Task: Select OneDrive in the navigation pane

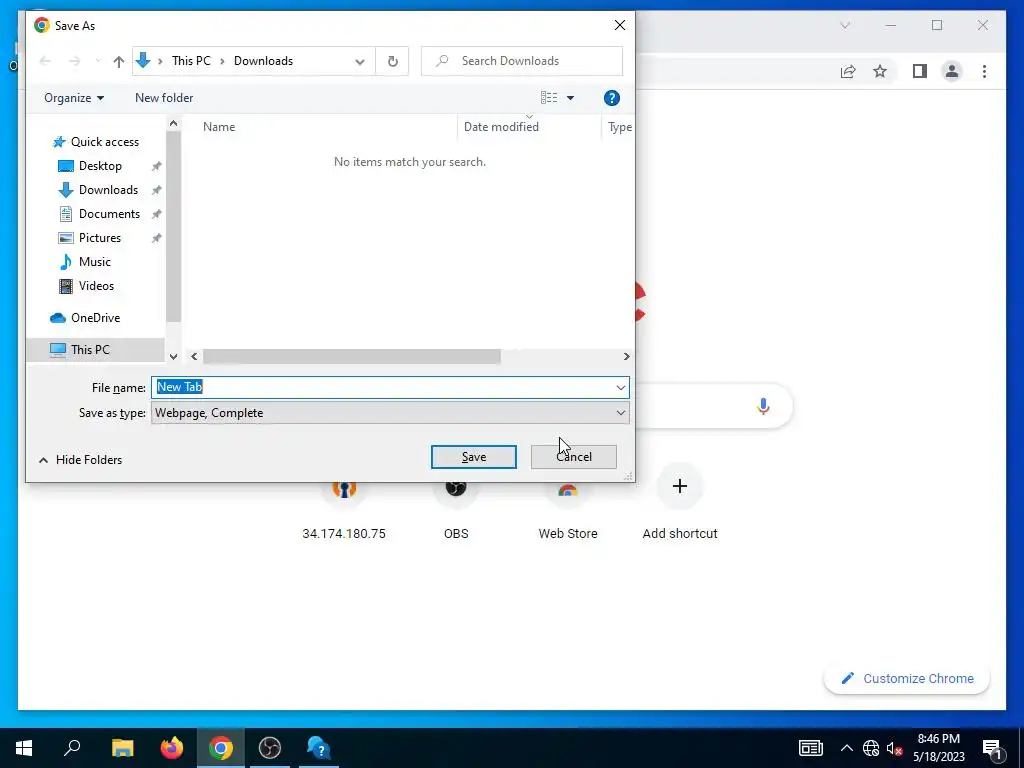Action: pos(95,318)
